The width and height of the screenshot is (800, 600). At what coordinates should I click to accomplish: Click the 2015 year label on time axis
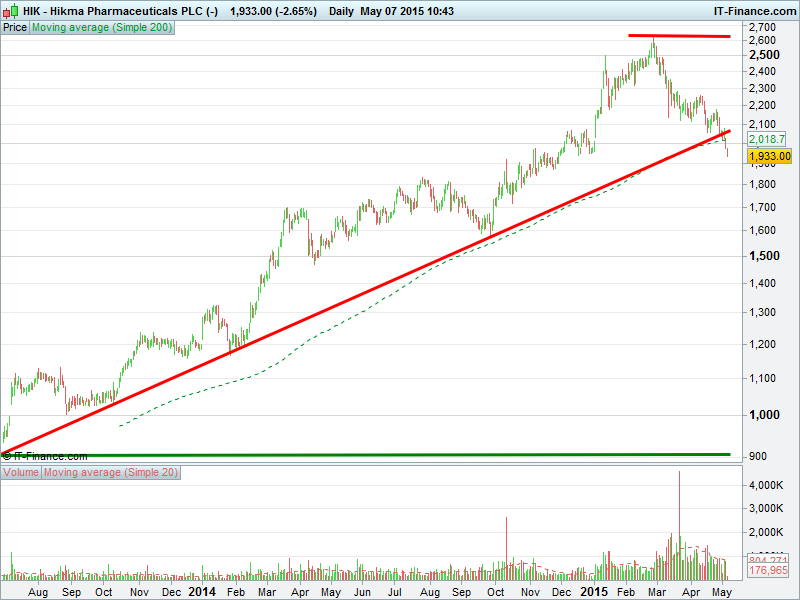click(x=594, y=592)
